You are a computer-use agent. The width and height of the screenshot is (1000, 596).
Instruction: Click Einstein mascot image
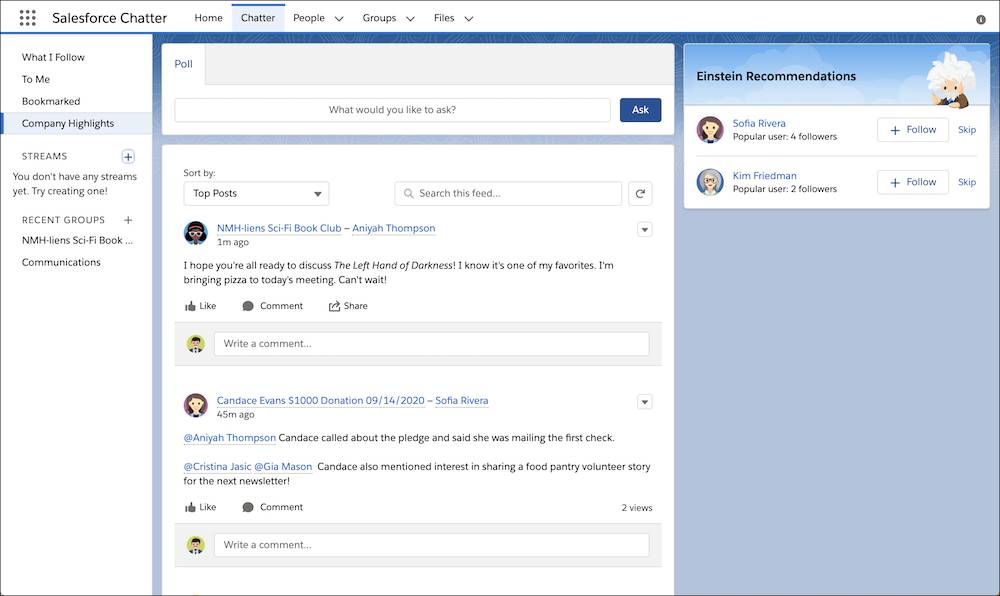951,80
